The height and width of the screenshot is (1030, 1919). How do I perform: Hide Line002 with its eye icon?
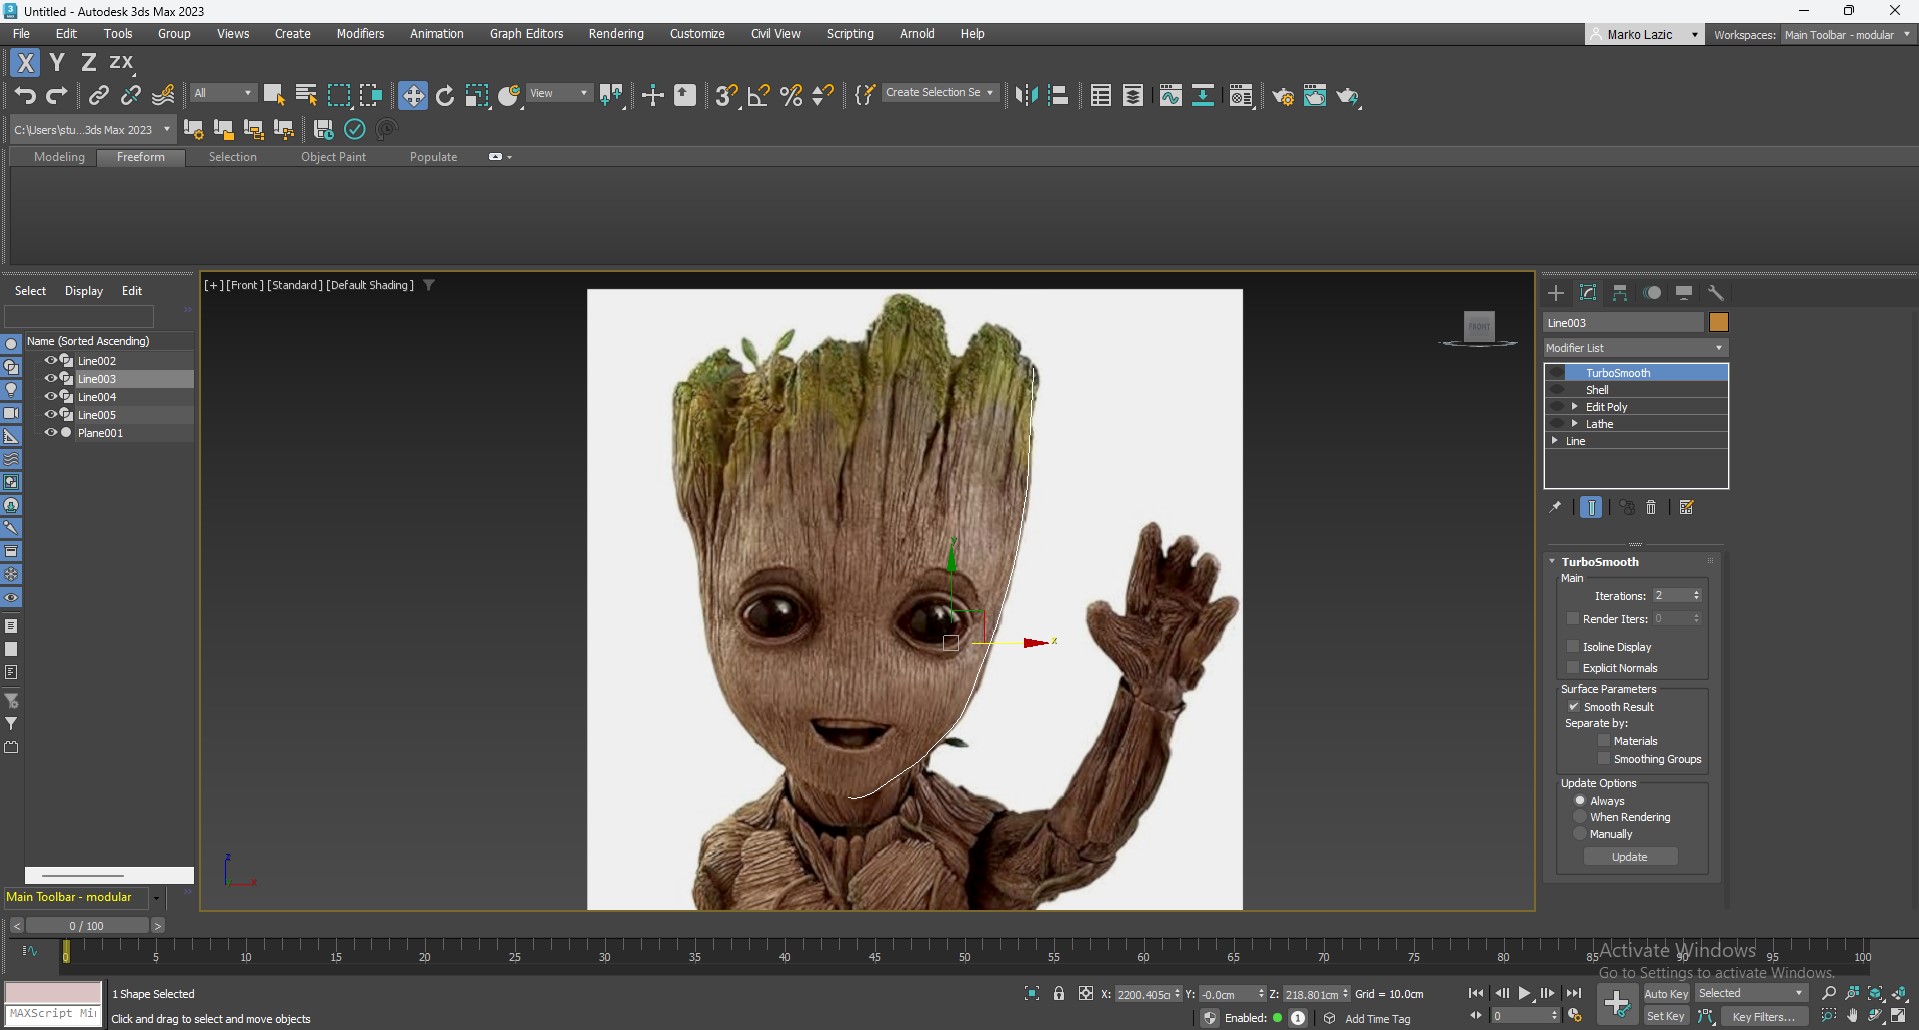pos(50,361)
